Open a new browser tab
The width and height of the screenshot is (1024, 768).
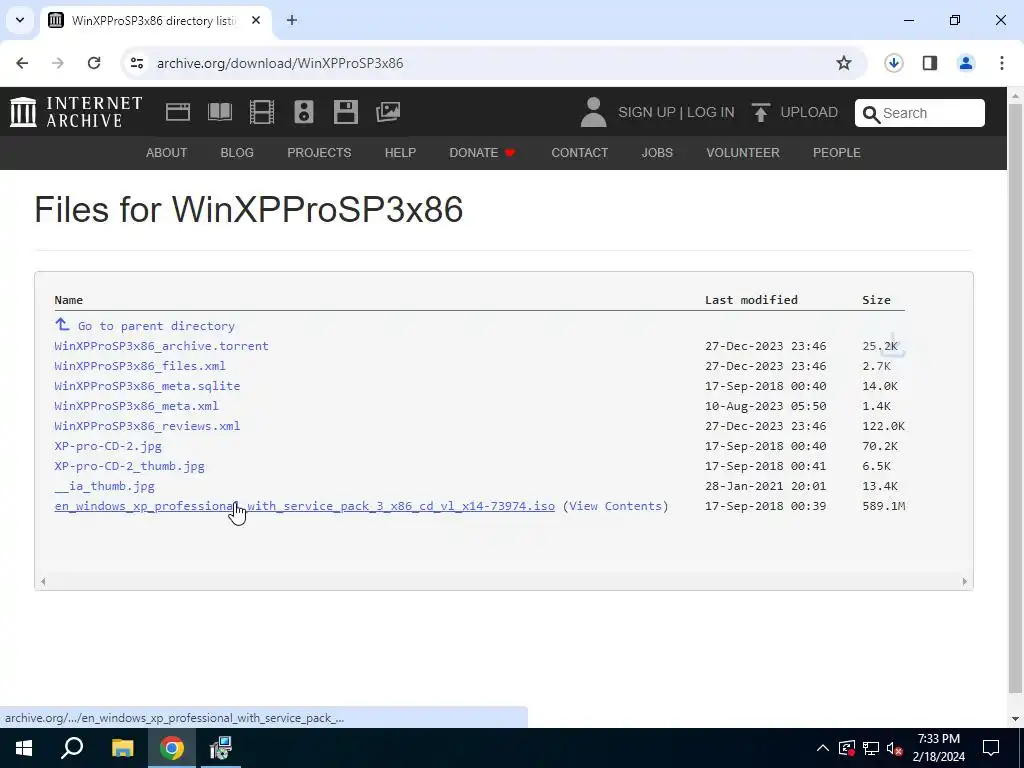(x=292, y=20)
